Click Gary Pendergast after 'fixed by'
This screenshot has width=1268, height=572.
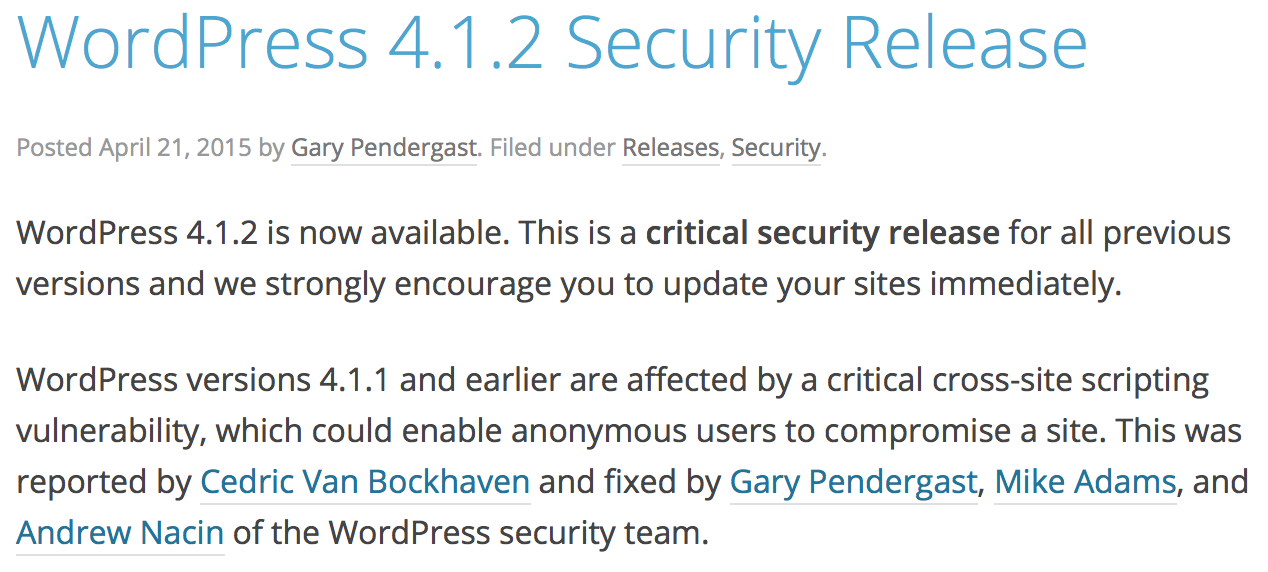click(x=853, y=483)
